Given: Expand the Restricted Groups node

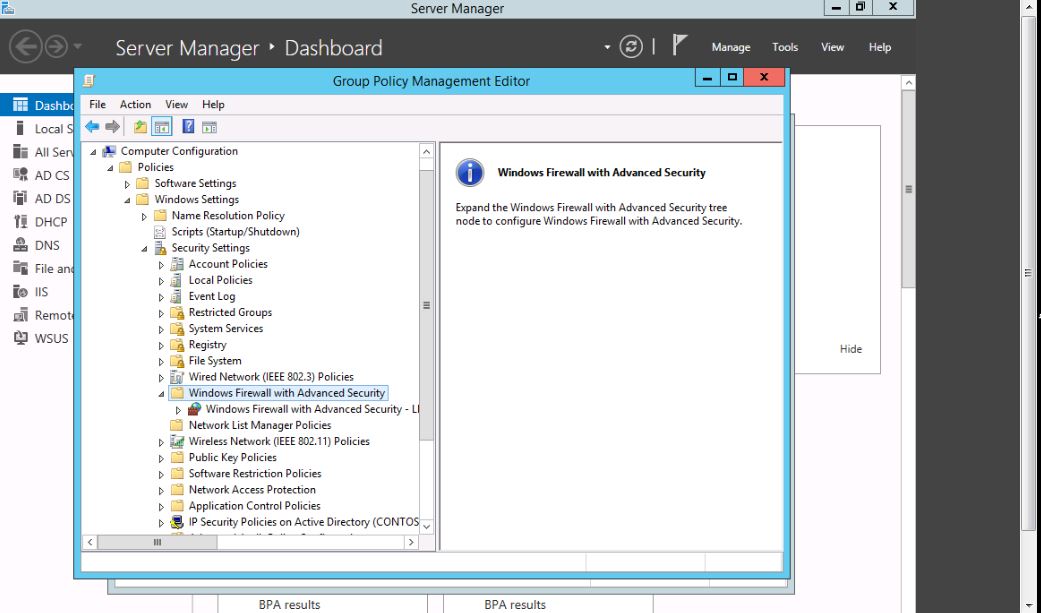Looking at the screenshot, I should point(161,313).
